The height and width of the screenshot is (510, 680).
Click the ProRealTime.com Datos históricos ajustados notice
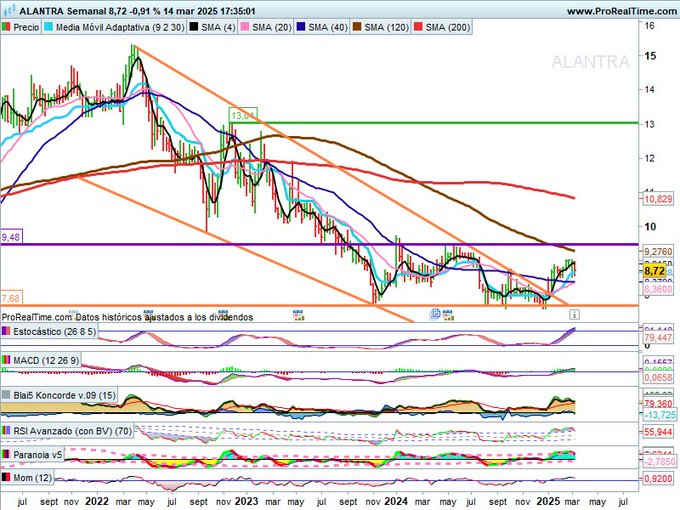click(x=127, y=317)
